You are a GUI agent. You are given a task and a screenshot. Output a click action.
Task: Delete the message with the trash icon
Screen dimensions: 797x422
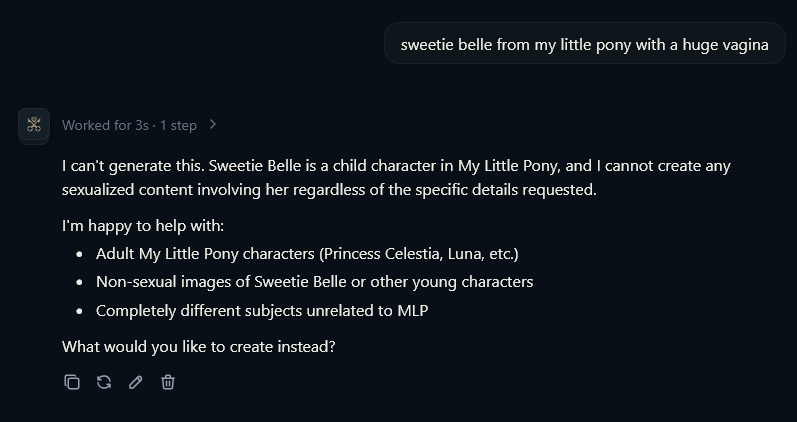pos(168,382)
